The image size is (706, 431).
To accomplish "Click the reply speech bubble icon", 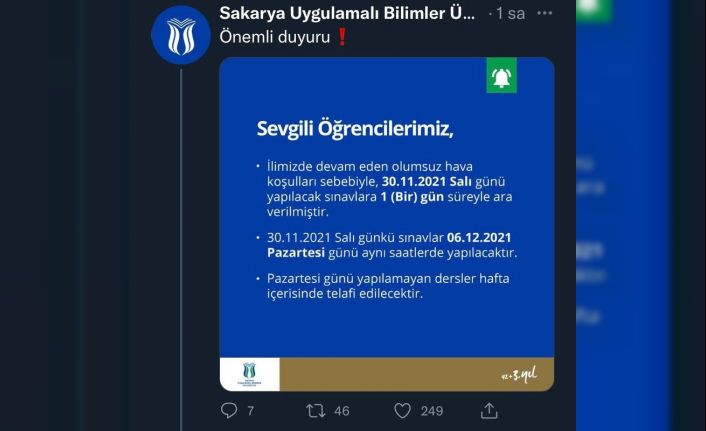I will (229, 410).
